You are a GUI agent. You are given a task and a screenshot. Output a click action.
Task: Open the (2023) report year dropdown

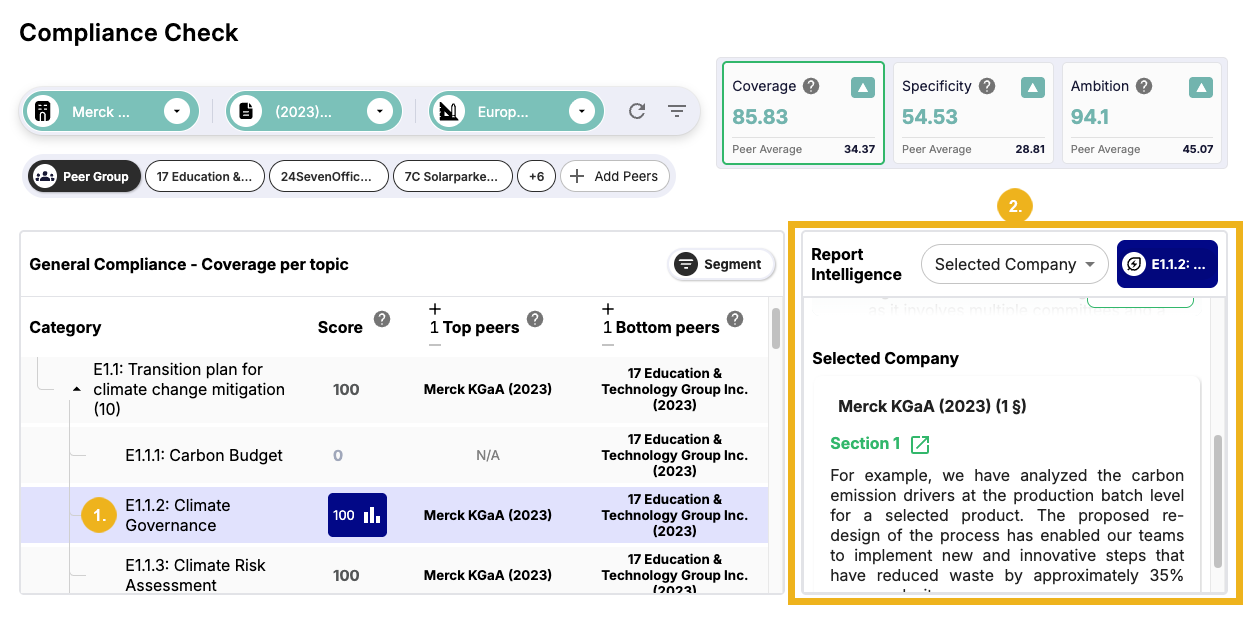pyautogui.click(x=380, y=111)
